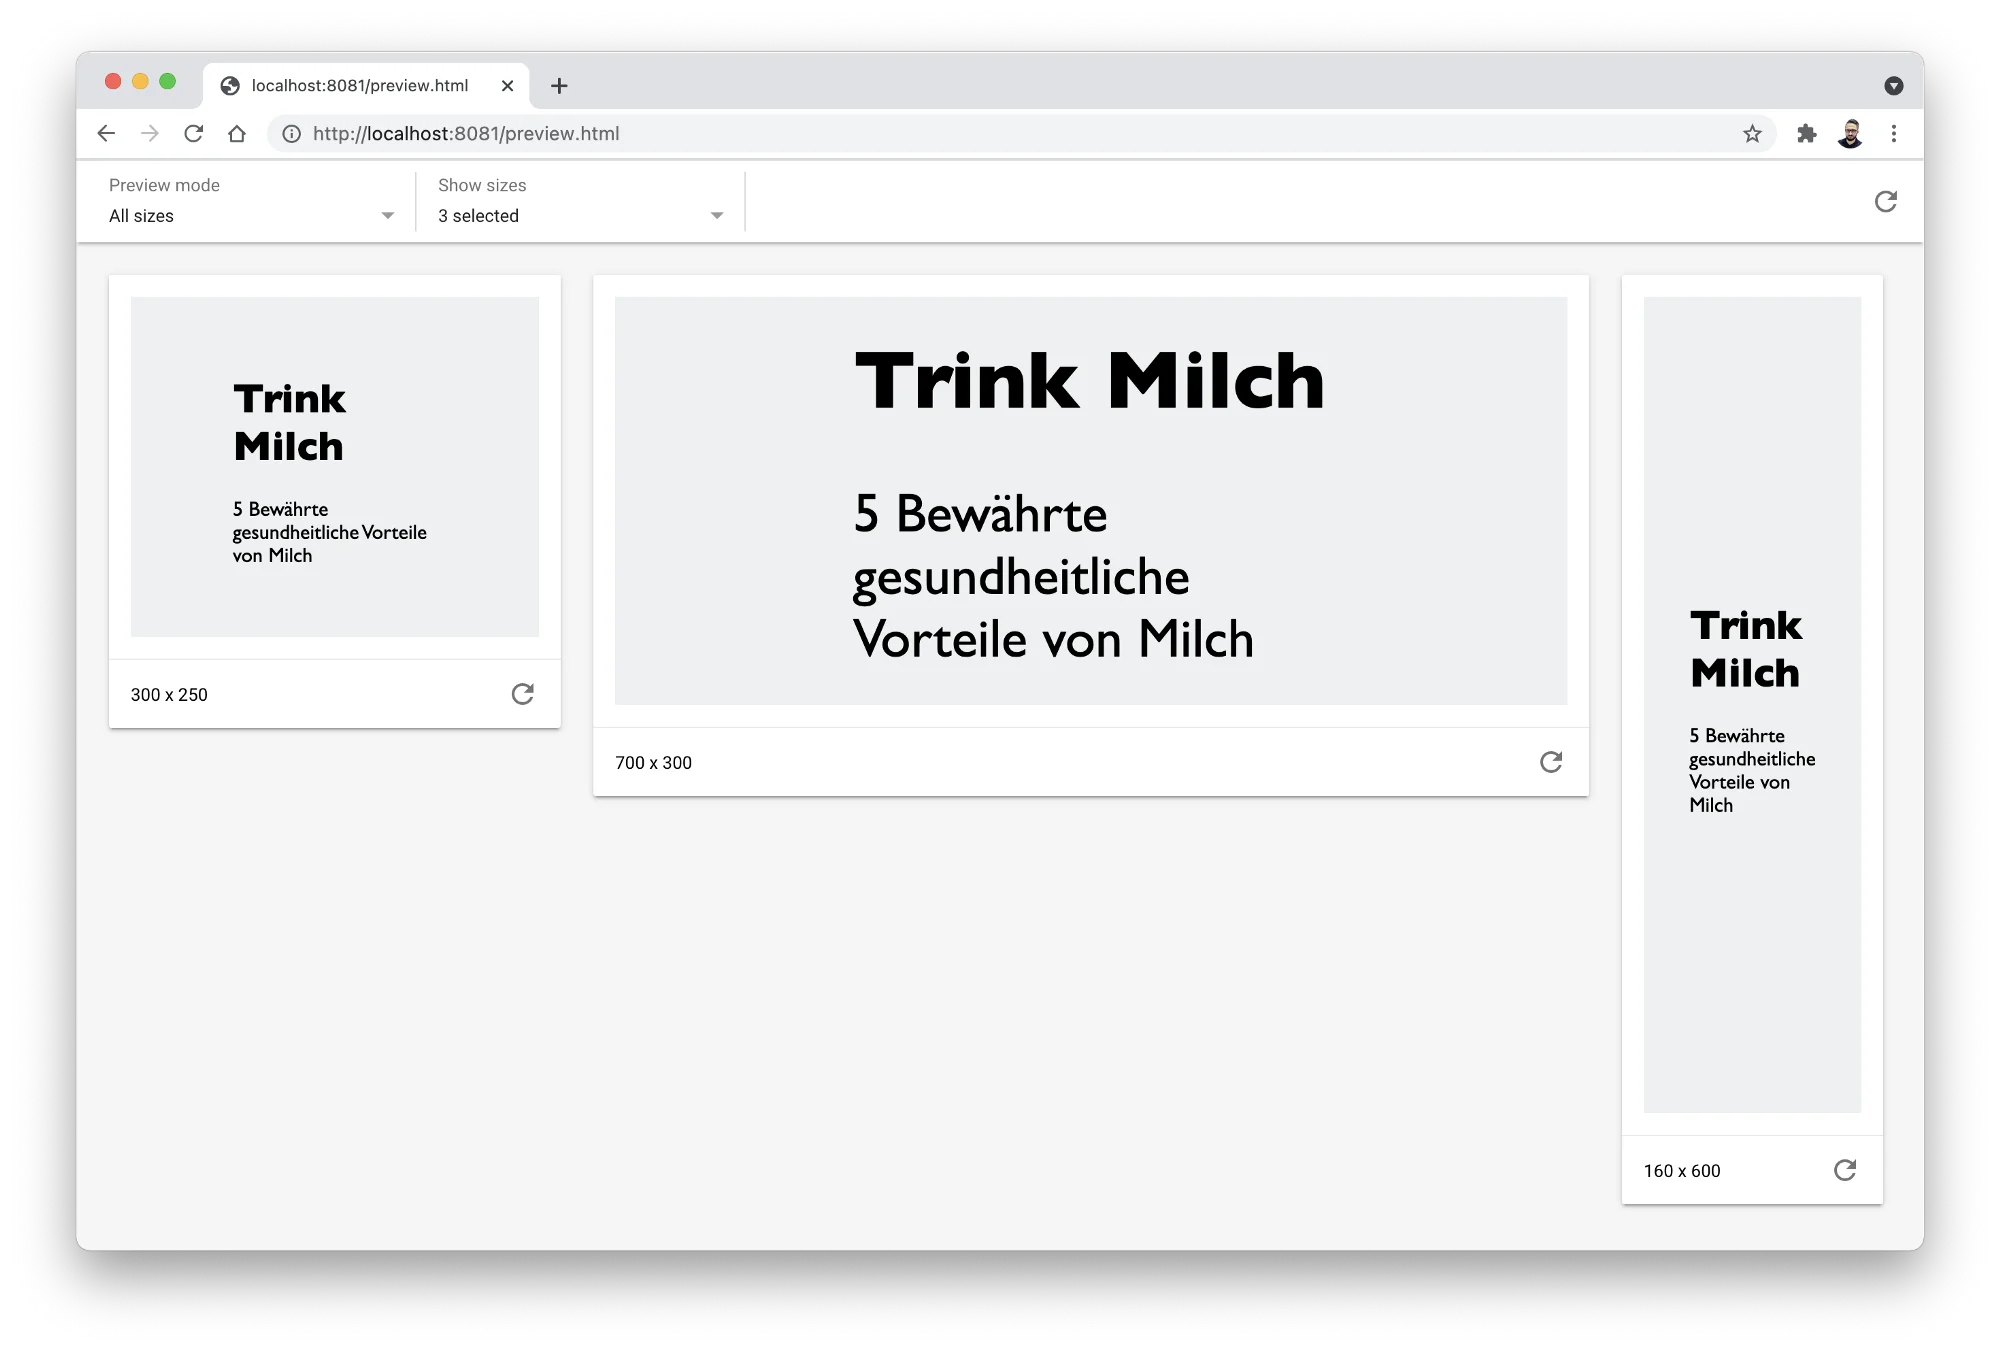
Task: Reload the 160 x 600 banner preview
Action: [1844, 1170]
